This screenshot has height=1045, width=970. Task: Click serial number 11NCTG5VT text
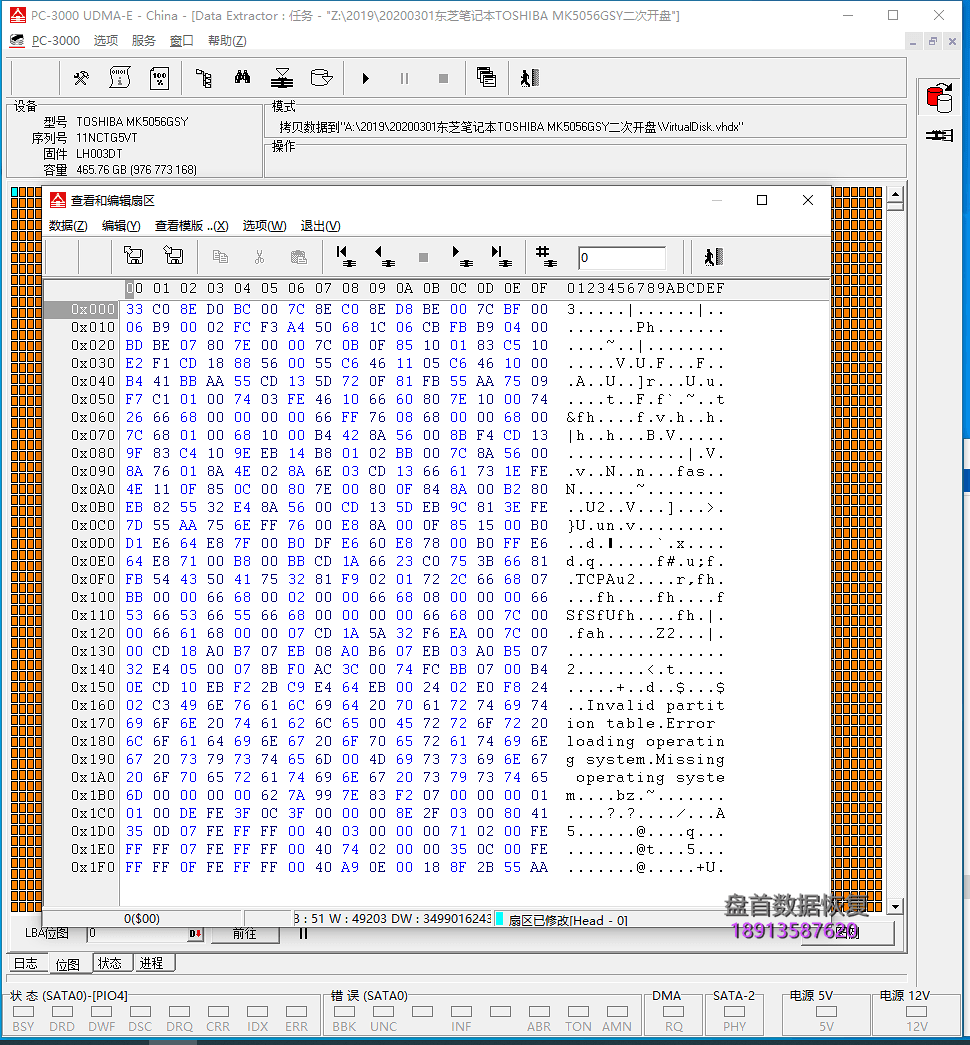tap(107, 138)
